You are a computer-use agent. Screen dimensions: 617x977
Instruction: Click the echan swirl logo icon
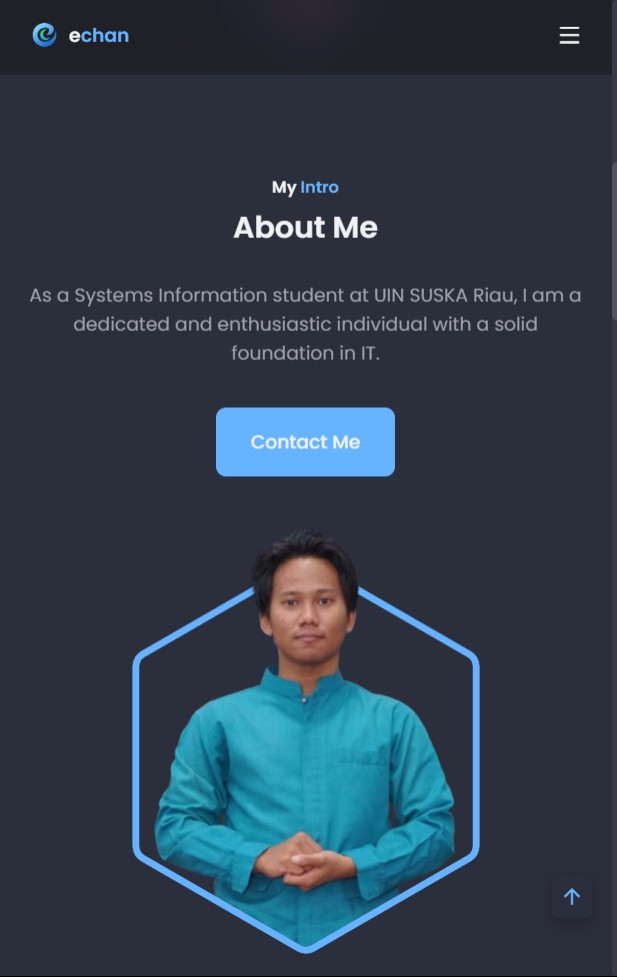[x=44, y=35]
